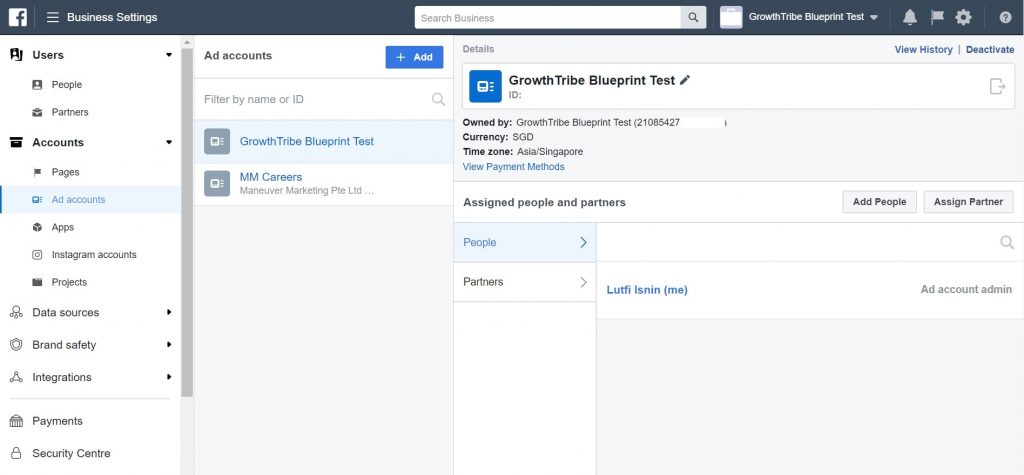This screenshot has width=1024, height=475.
Task: Click the Search Business input field
Action: click(547, 18)
